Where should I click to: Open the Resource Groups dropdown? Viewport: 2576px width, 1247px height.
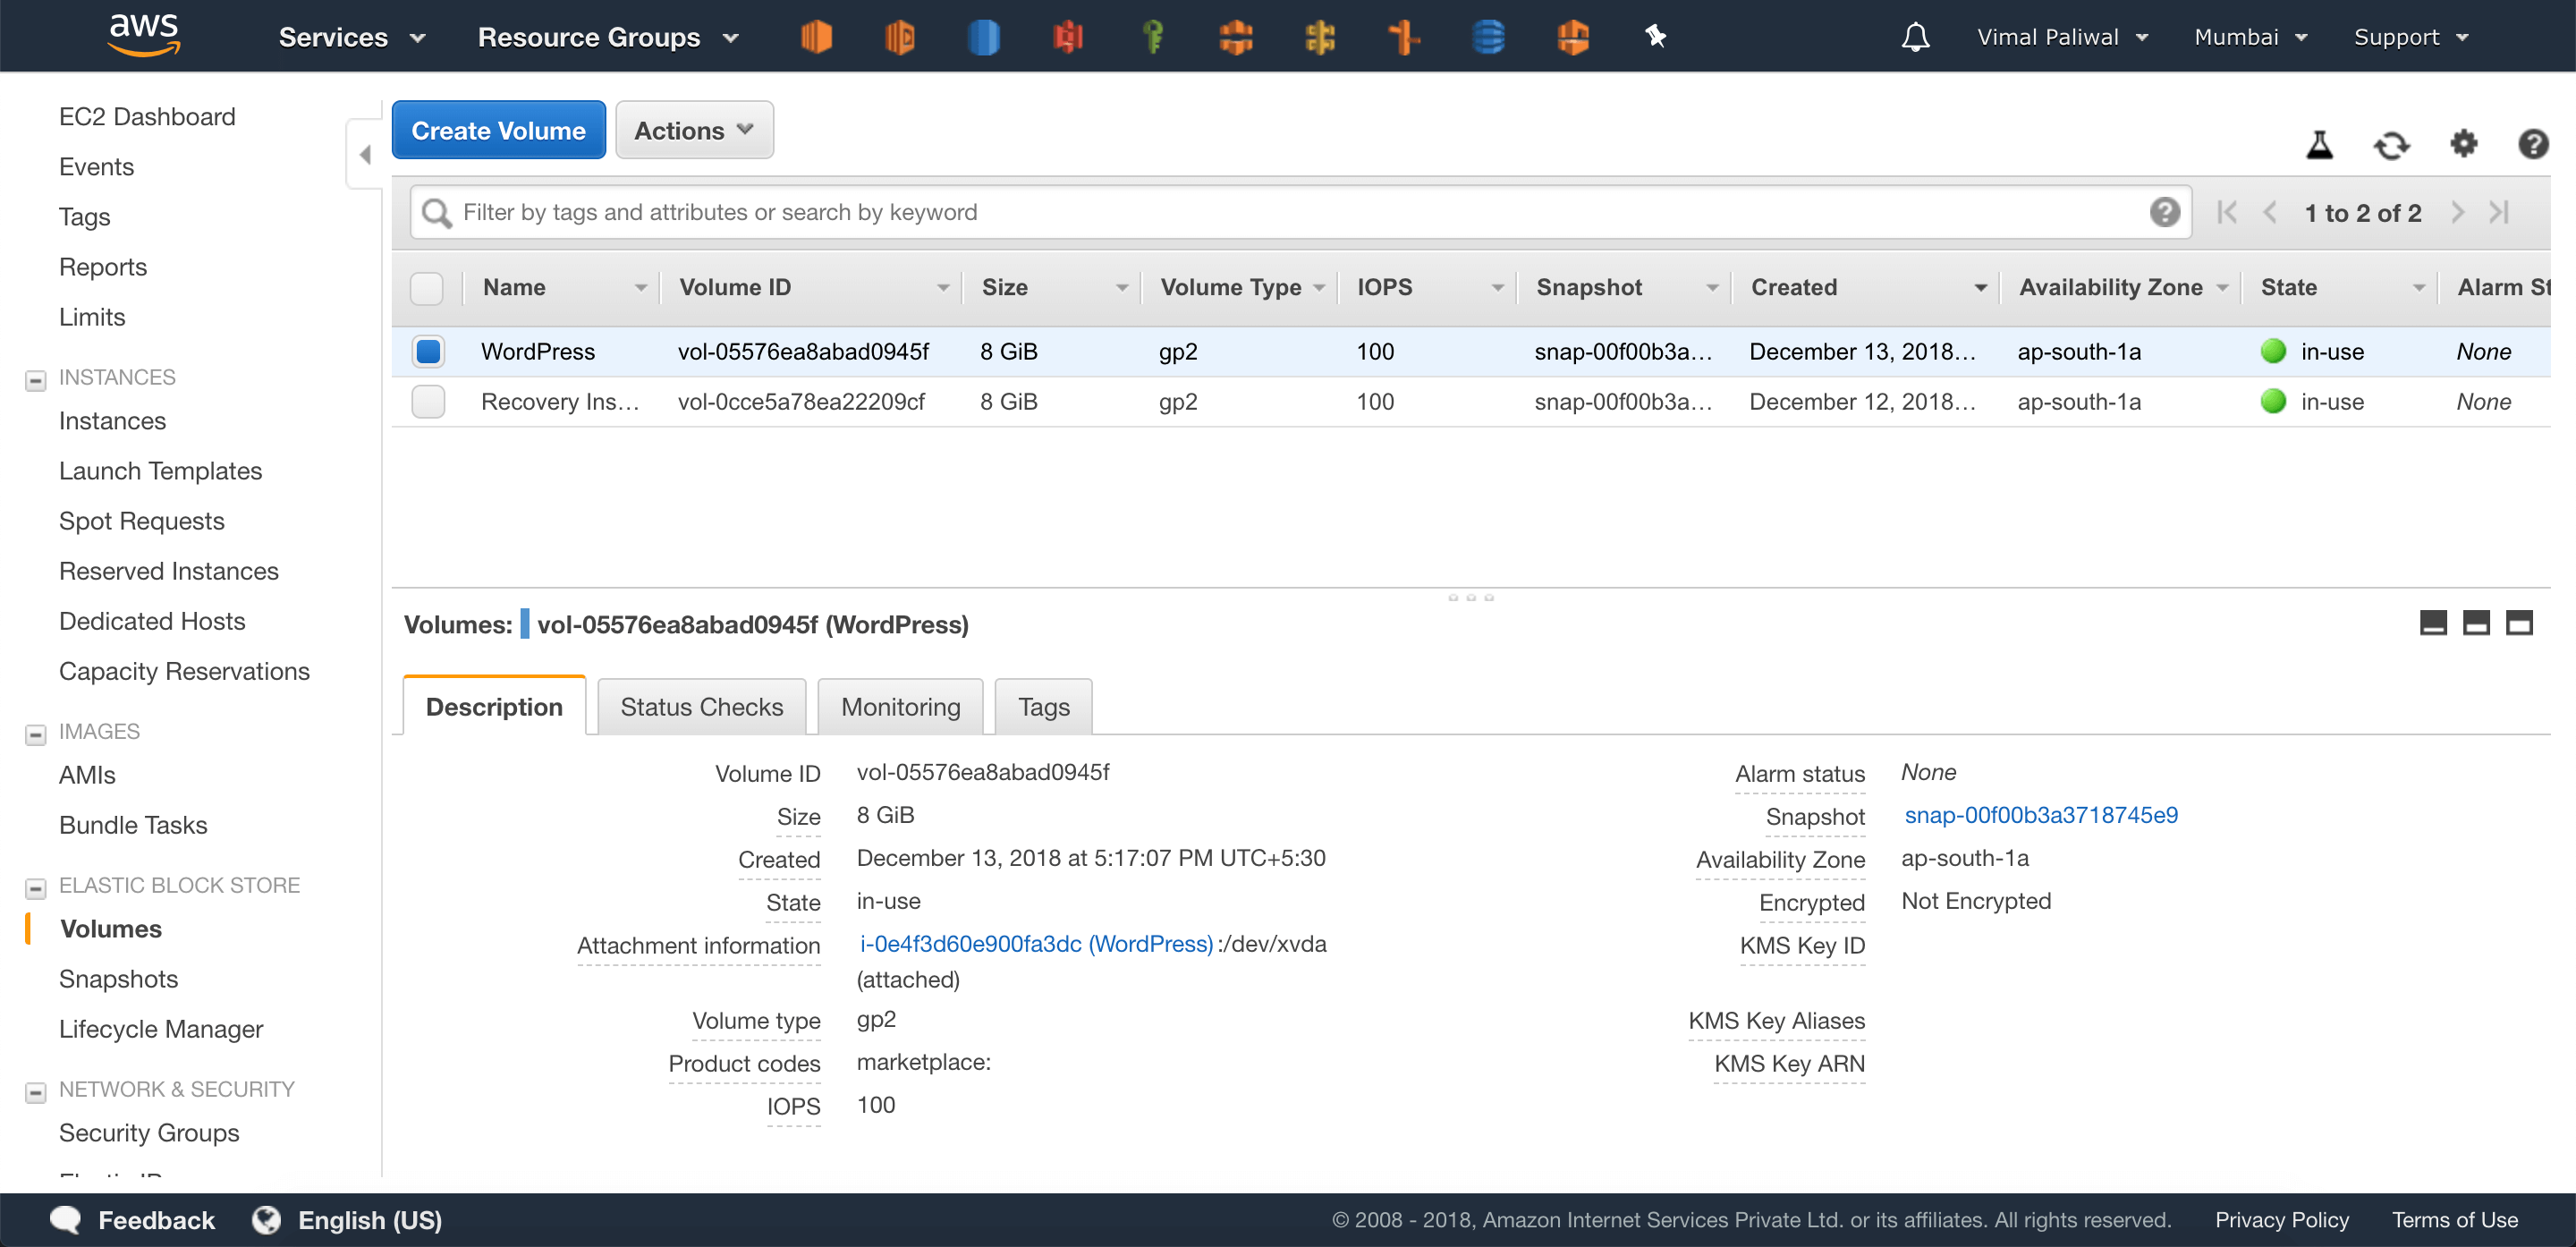[608, 37]
